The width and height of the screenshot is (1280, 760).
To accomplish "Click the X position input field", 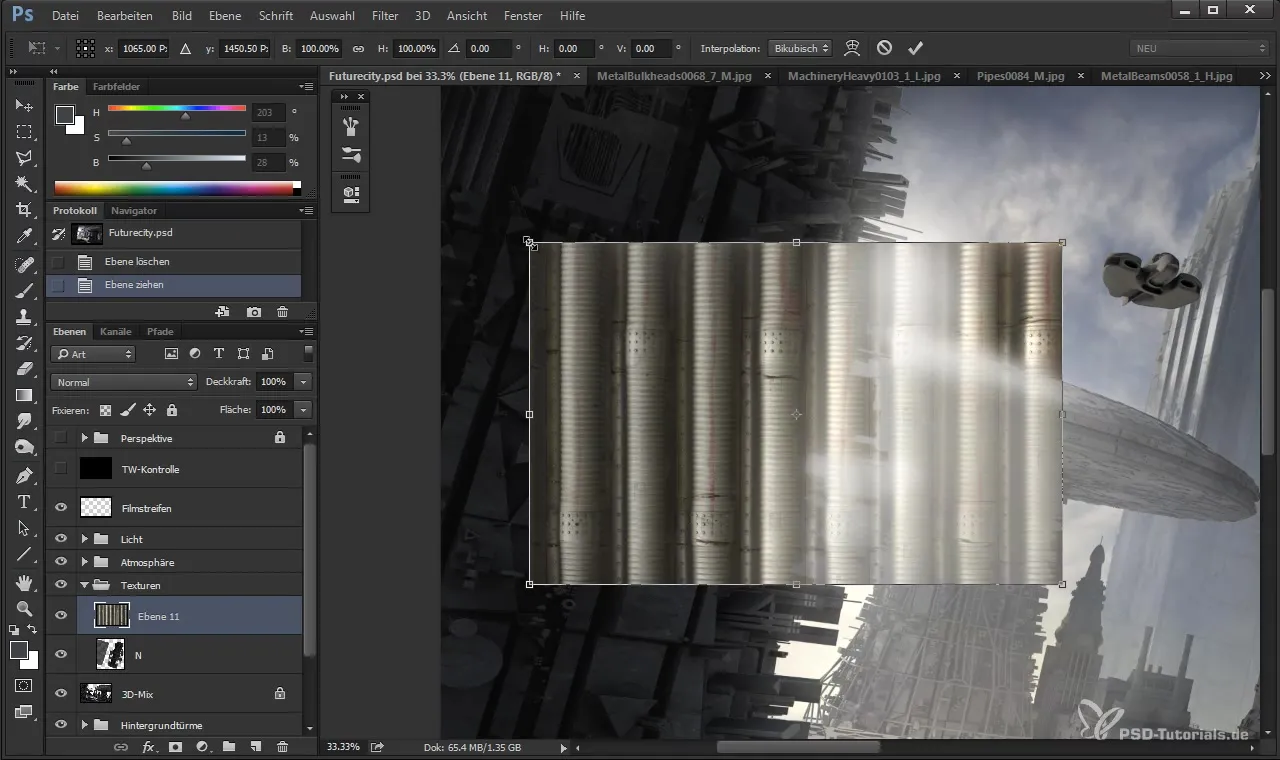I will pyautogui.click(x=143, y=48).
